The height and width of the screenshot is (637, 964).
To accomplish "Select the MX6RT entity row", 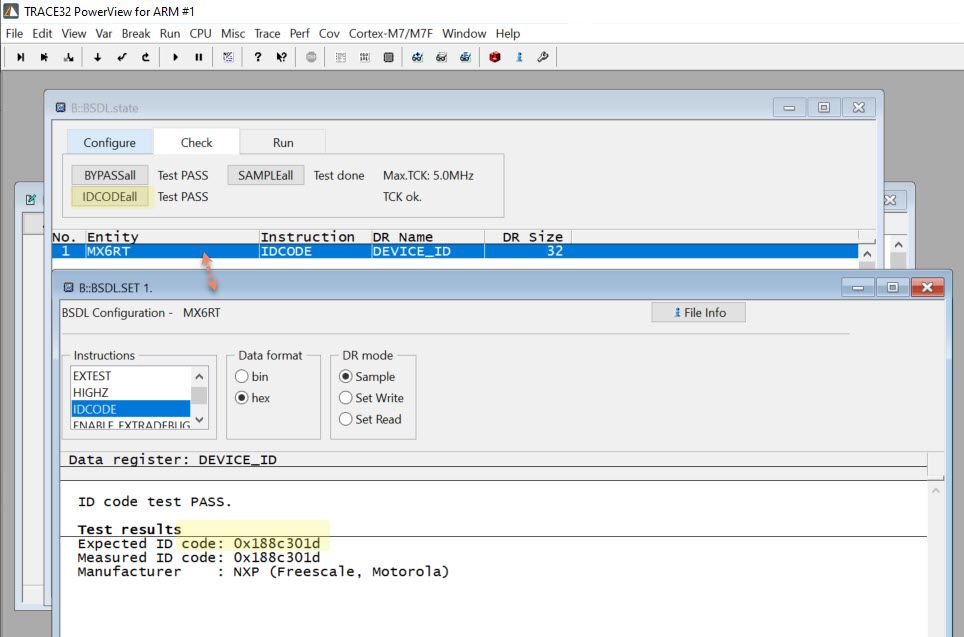I will (x=455, y=251).
